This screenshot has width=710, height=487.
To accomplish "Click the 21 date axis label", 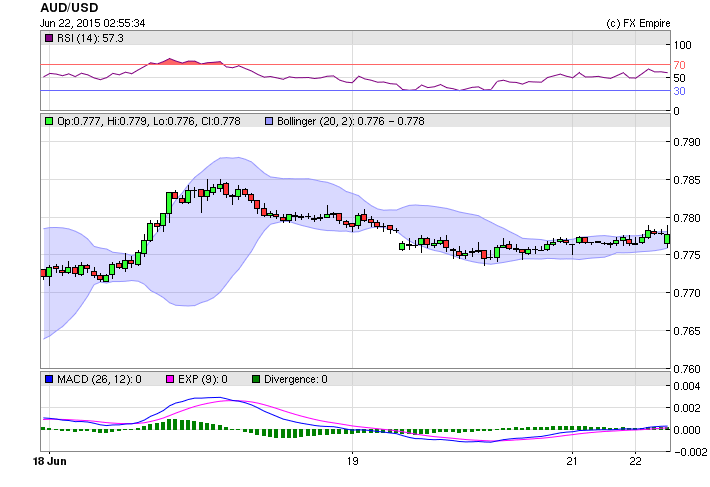I will pyautogui.click(x=572, y=461).
